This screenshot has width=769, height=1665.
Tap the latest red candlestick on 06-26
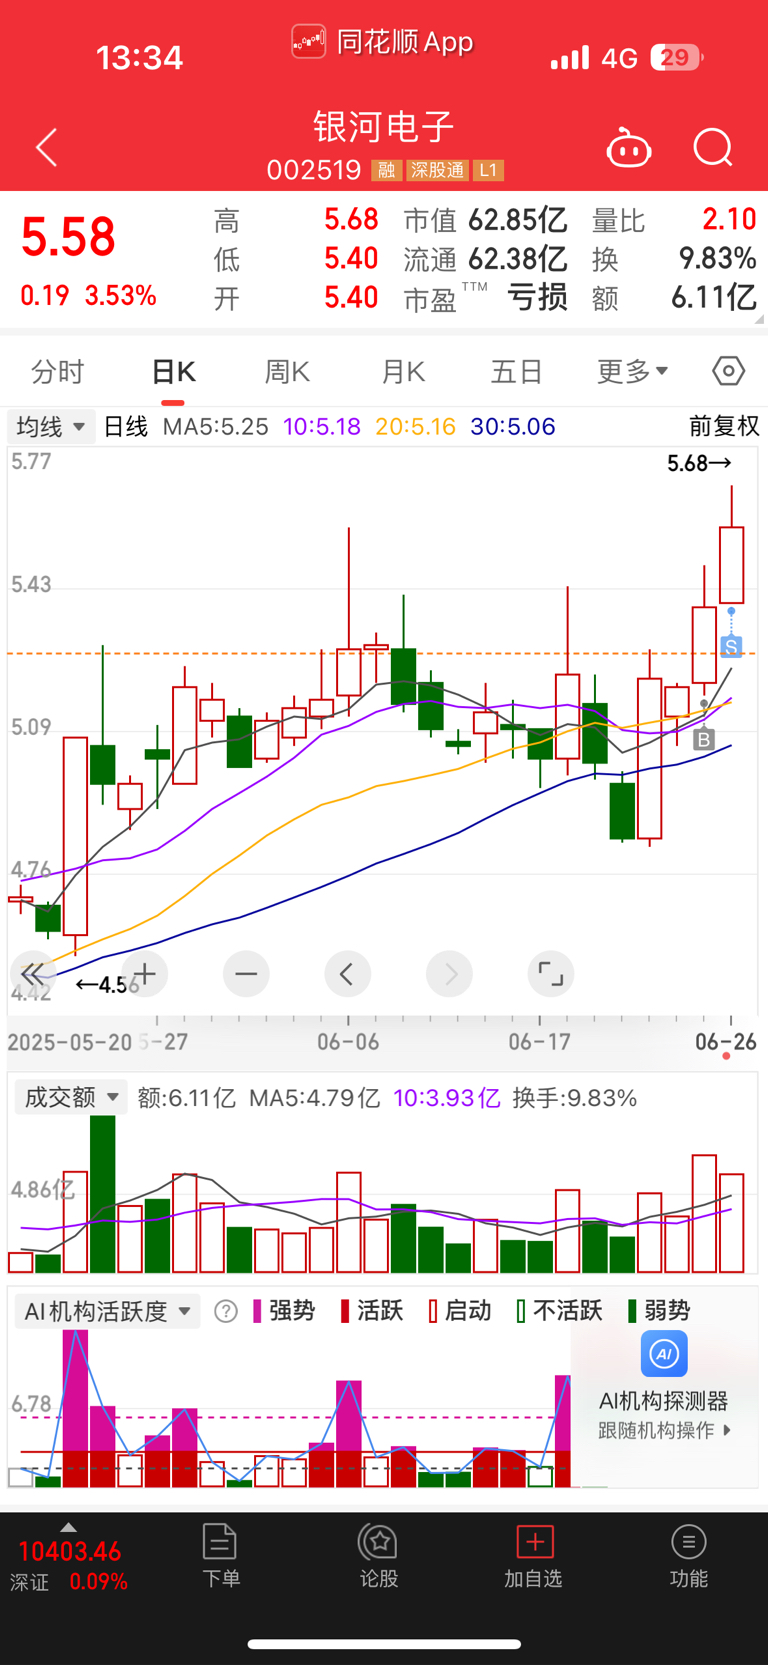click(x=731, y=564)
